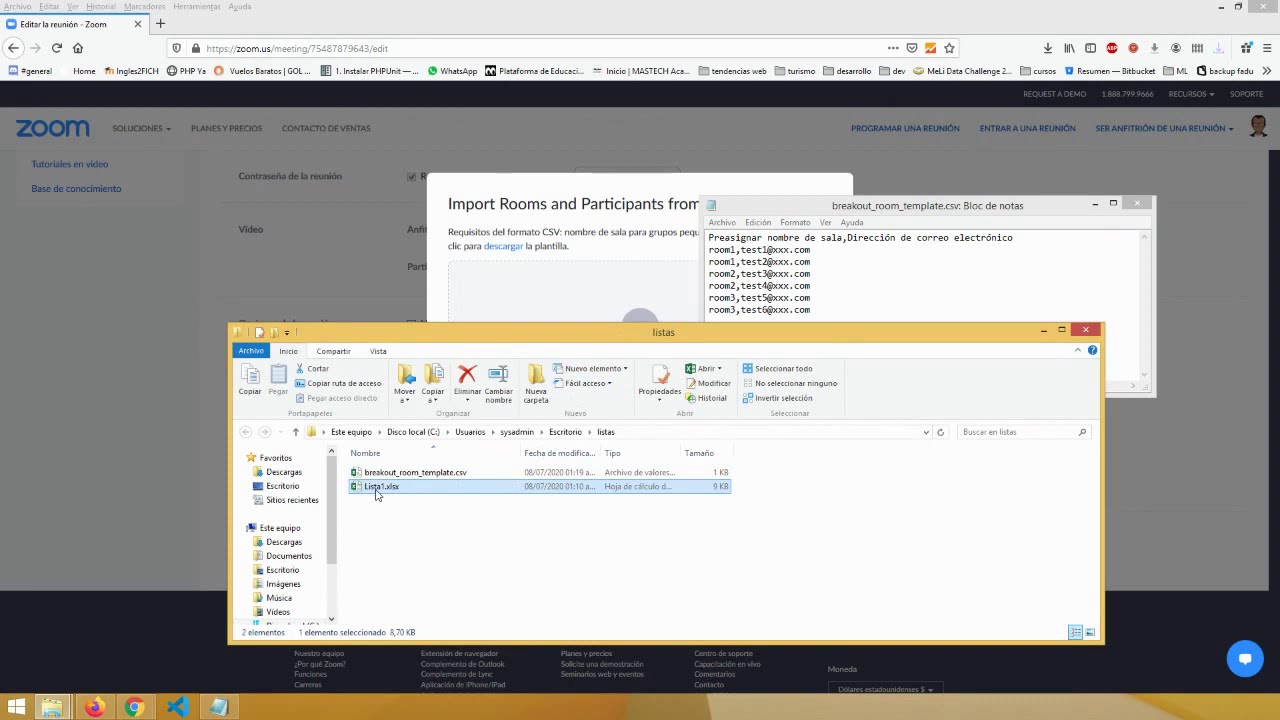Open the Archivo tab in Explorer
The image size is (1280, 720).
coord(251,351)
